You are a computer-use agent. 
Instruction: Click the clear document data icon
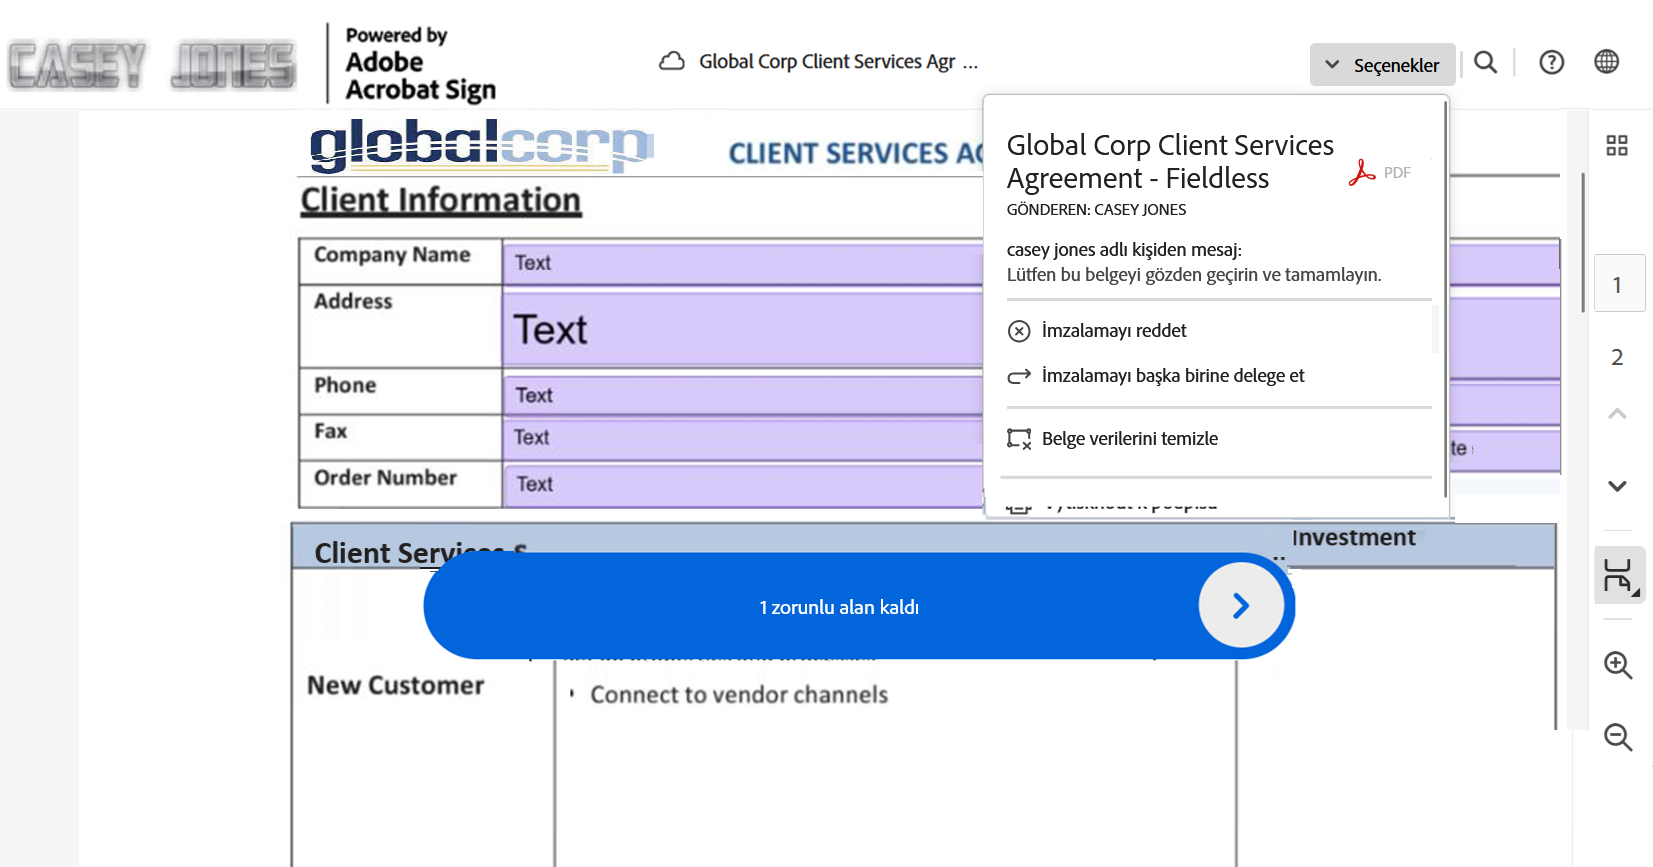[x=1019, y=439]
